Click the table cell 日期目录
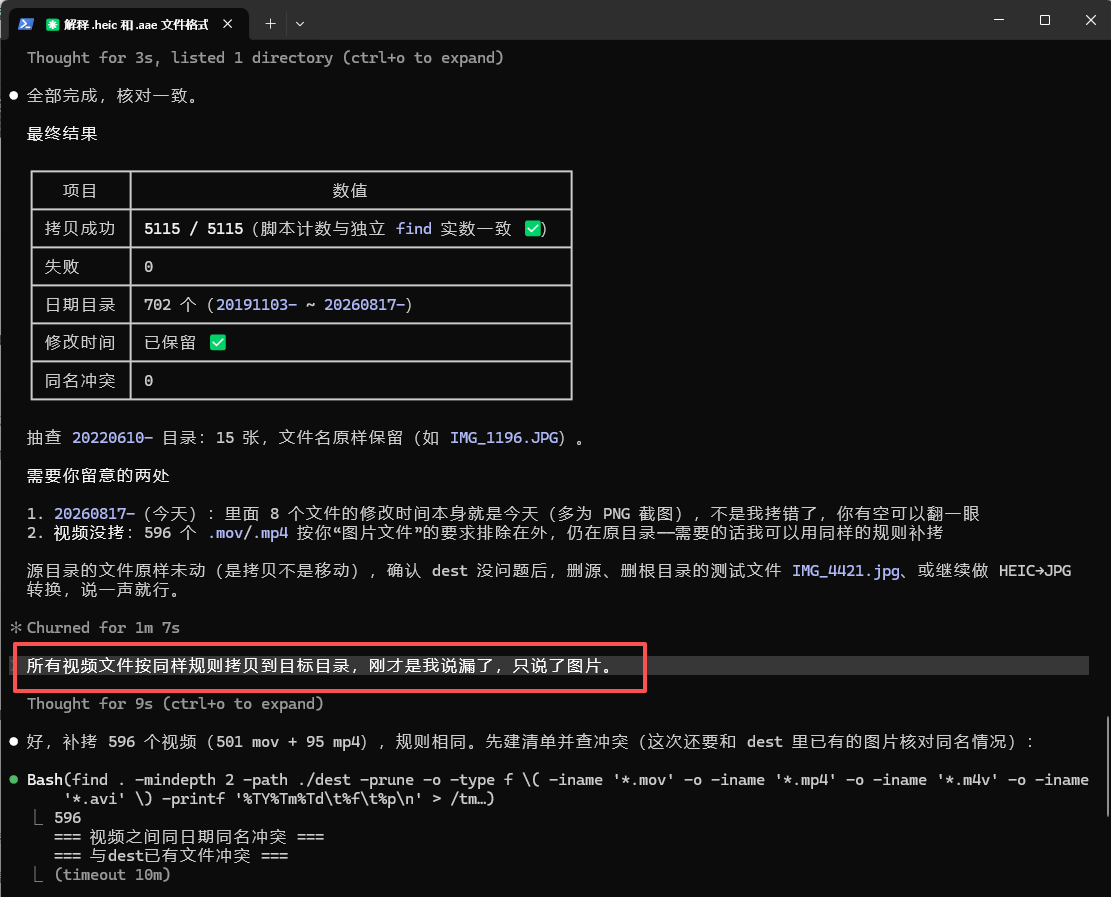This screenshot has height=897, width=1111. tap(80, 305)
